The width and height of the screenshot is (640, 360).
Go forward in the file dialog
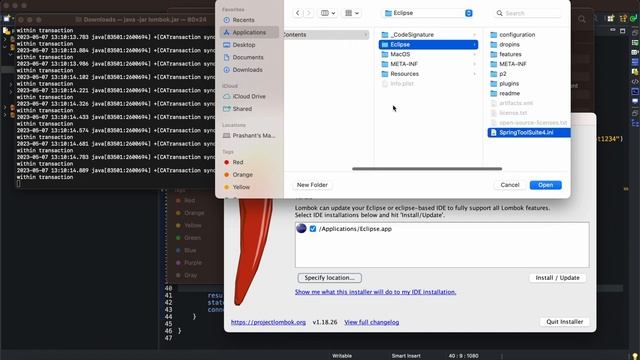pos(309,13)
